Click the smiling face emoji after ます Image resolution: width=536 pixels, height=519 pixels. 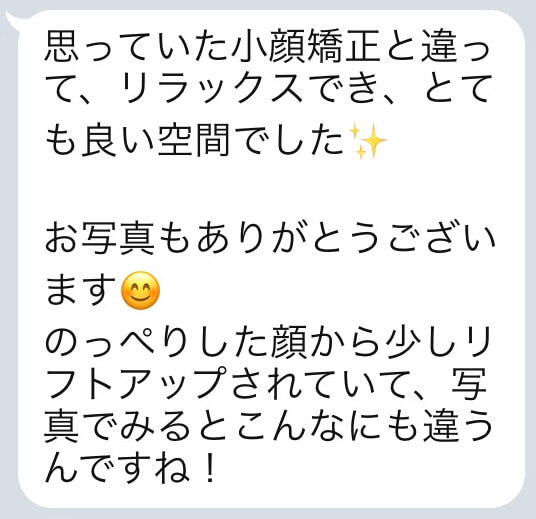click(140, 290)
